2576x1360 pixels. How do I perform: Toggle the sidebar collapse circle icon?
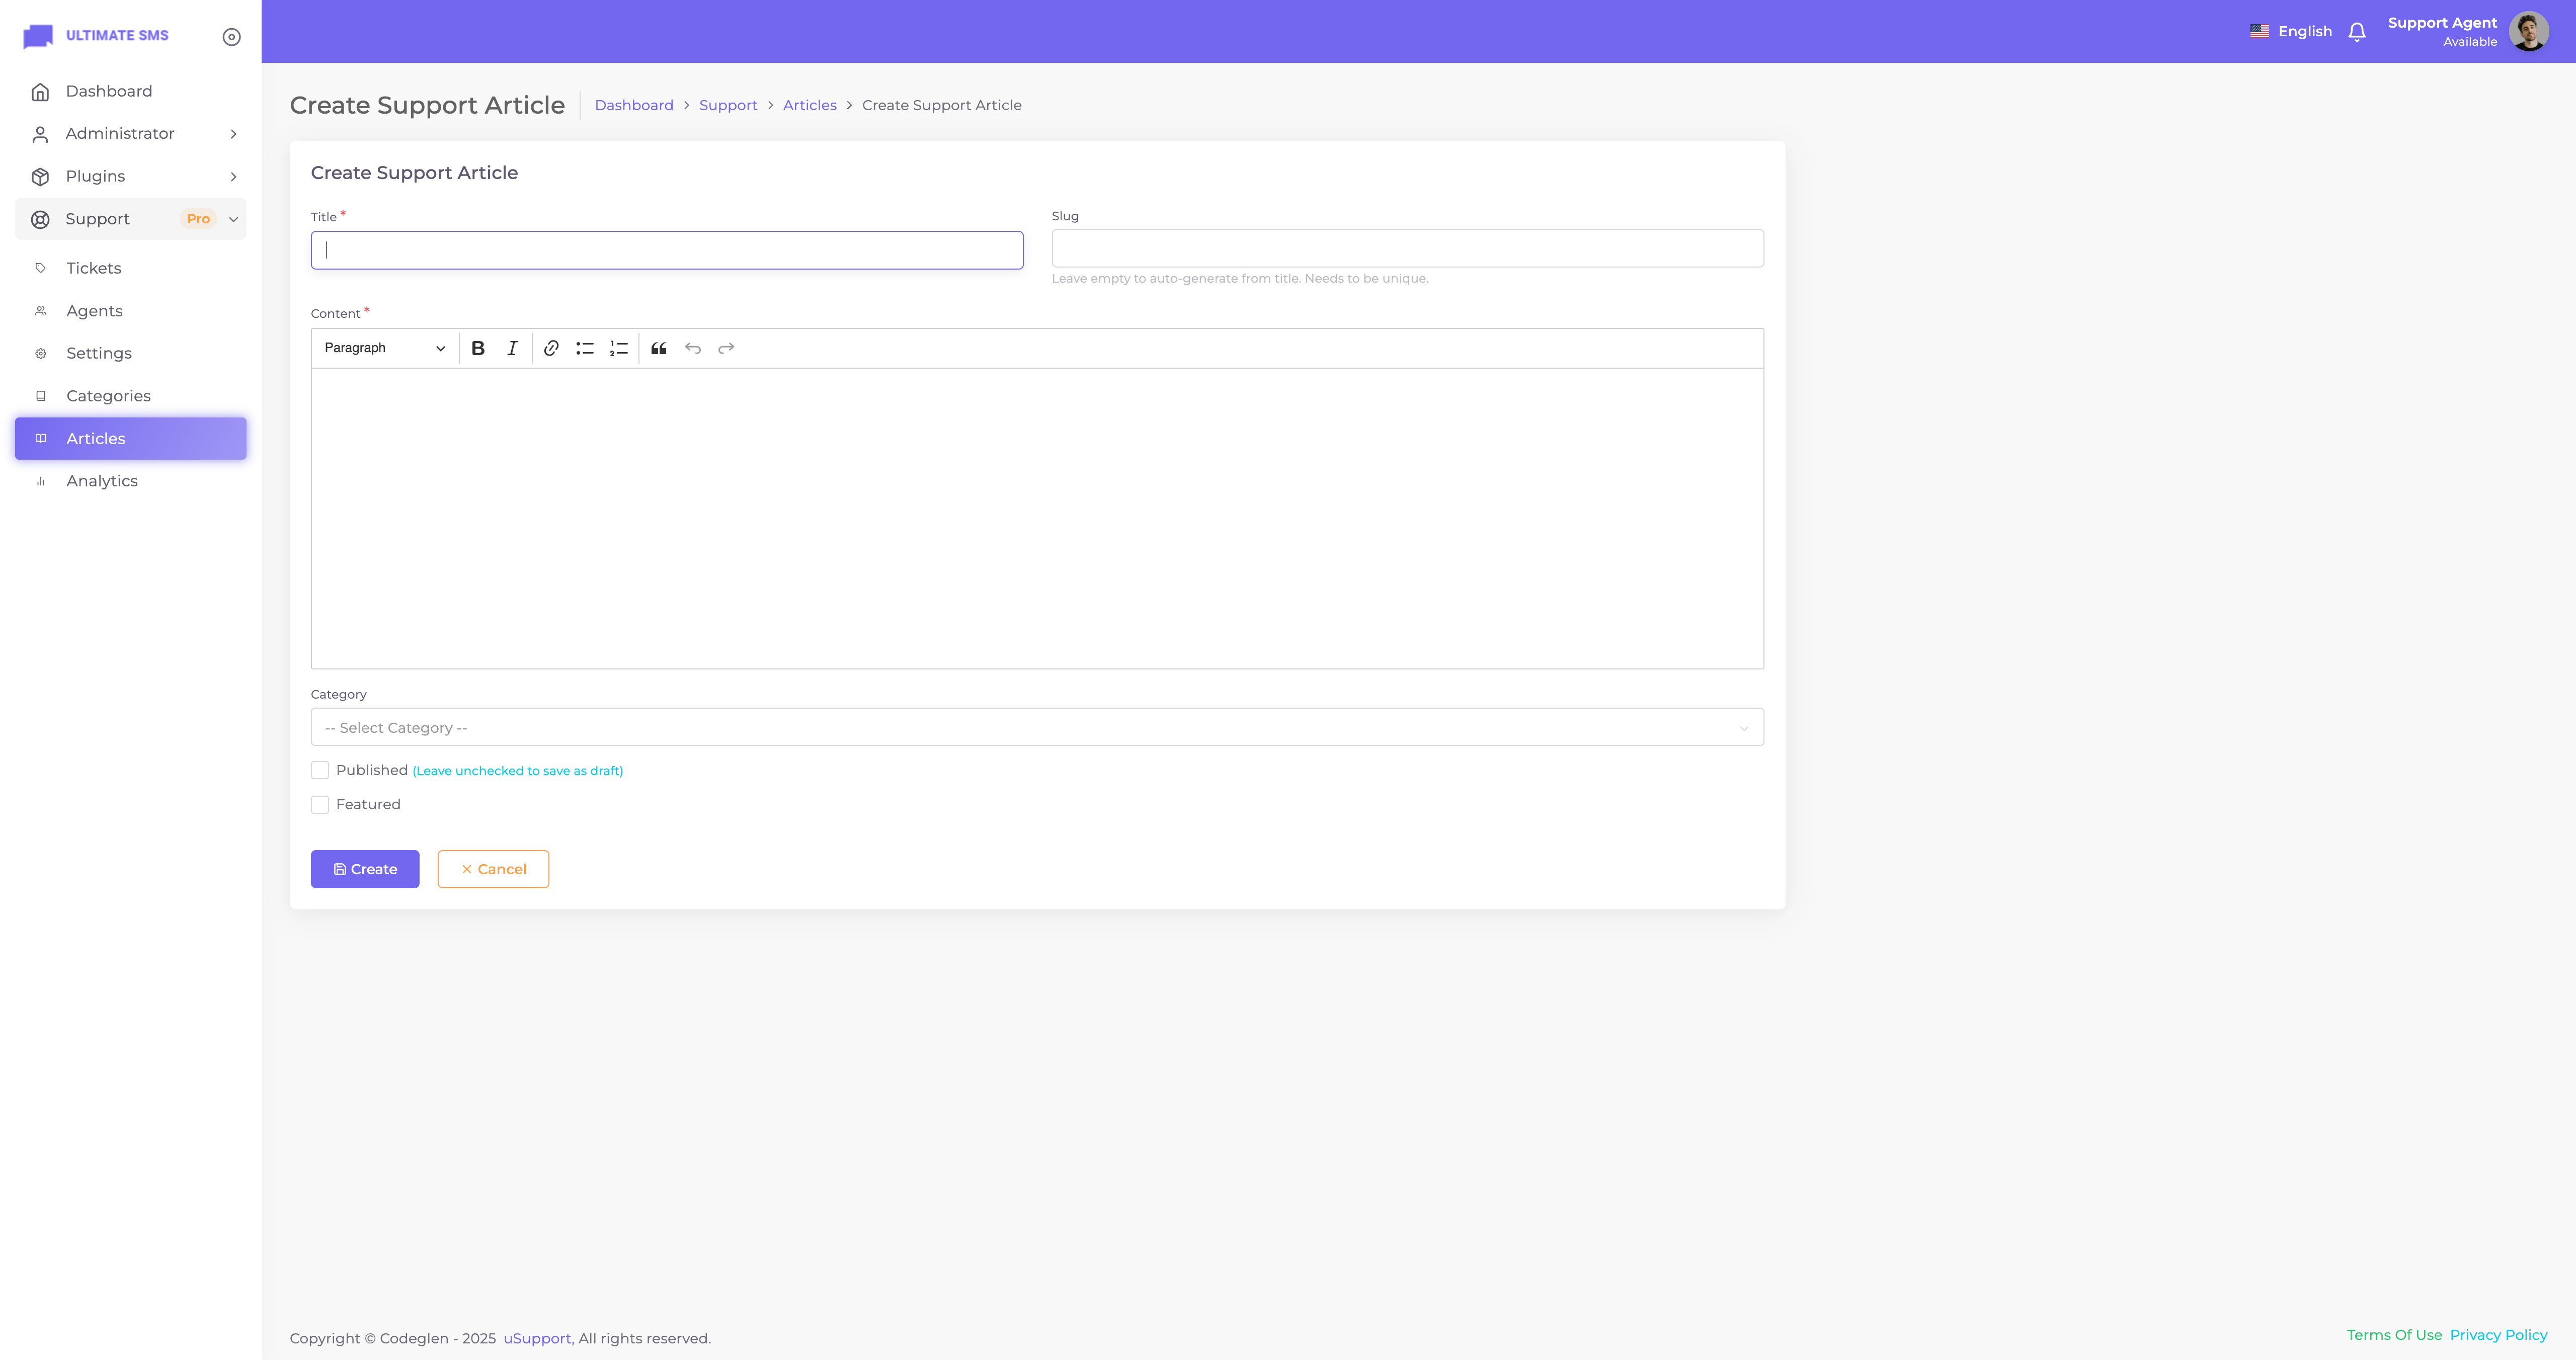(x=231, y=37)
